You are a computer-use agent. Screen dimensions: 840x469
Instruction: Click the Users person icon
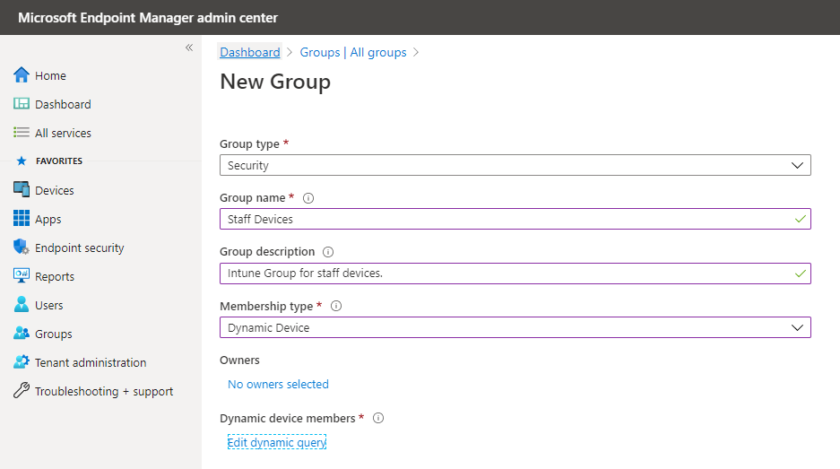pos(21,304)
